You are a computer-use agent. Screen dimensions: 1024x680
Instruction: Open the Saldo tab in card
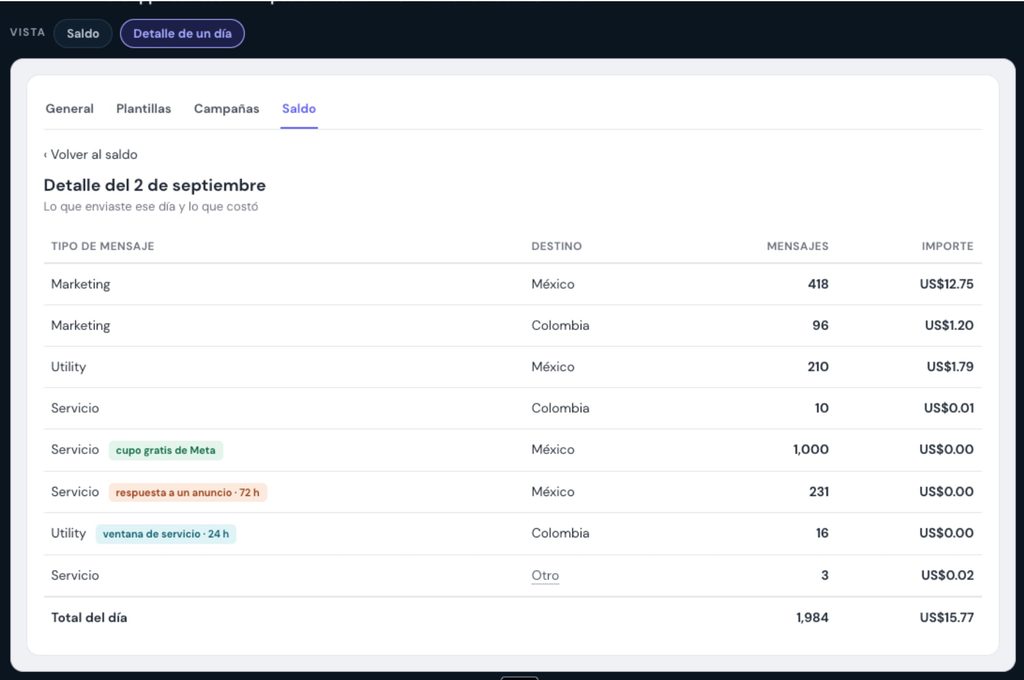click(x=299, y=108)
